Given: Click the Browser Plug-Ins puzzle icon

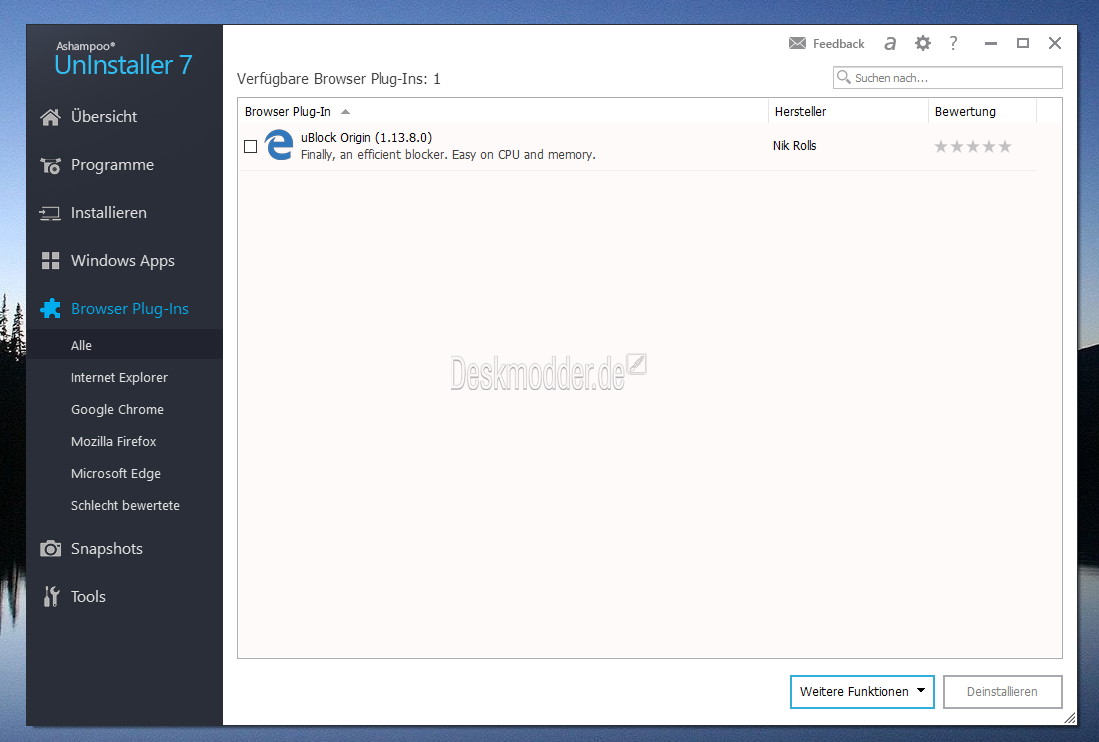Looking at the screenshot, I should [x=50, y=308].
